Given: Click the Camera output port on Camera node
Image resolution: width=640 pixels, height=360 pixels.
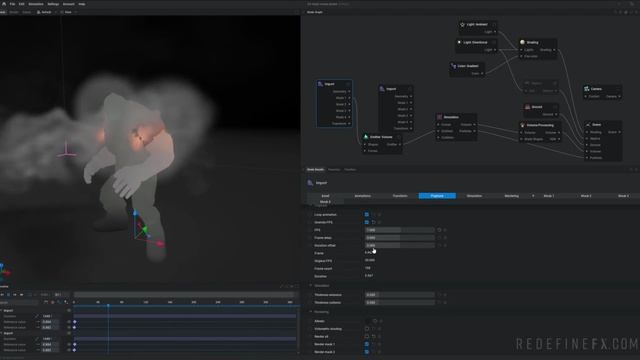Looking at the screenshot, I should [619, 97].
